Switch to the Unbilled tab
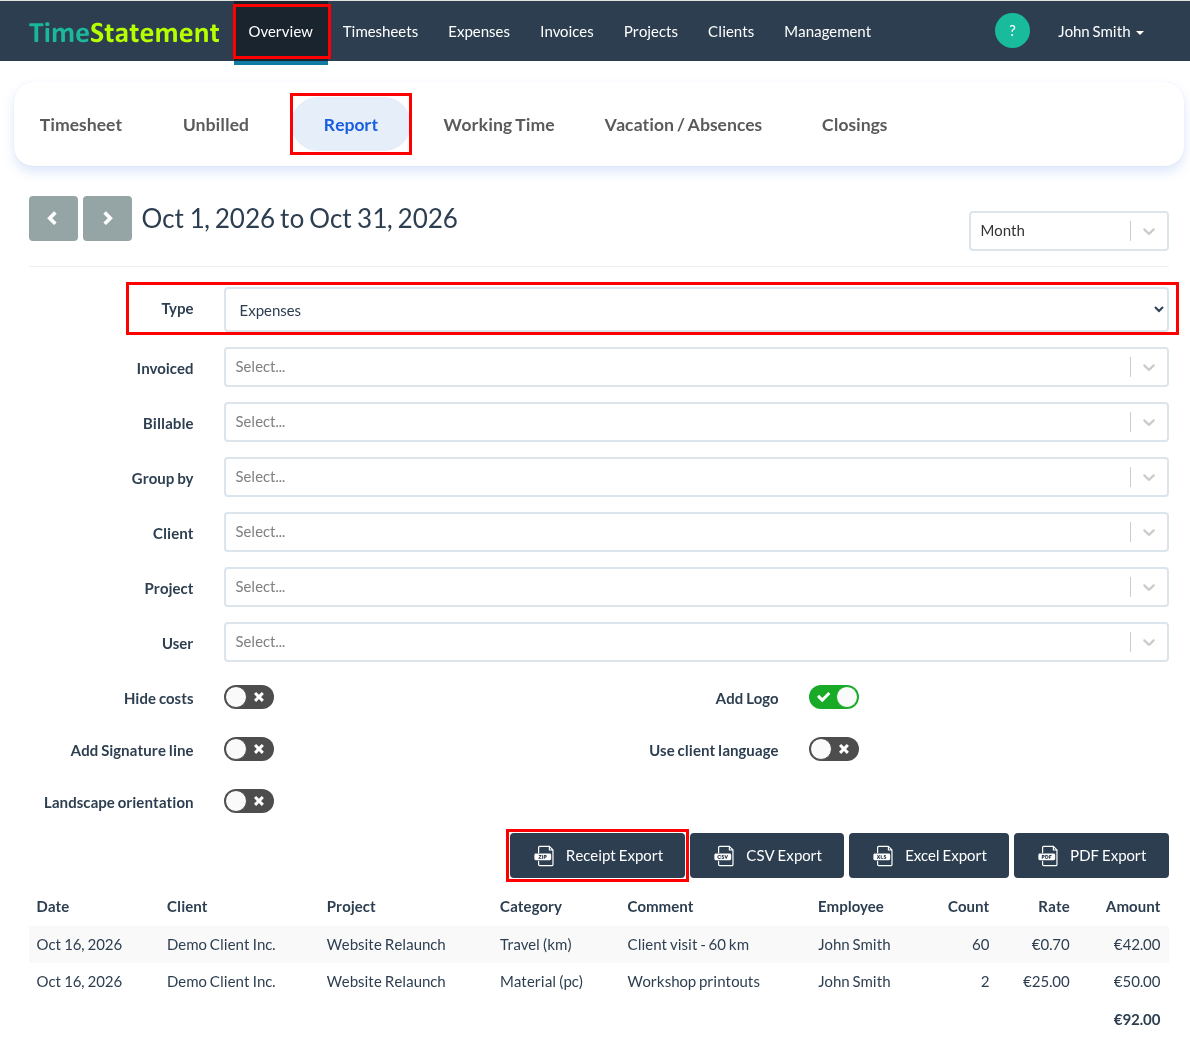 point(216,124)
